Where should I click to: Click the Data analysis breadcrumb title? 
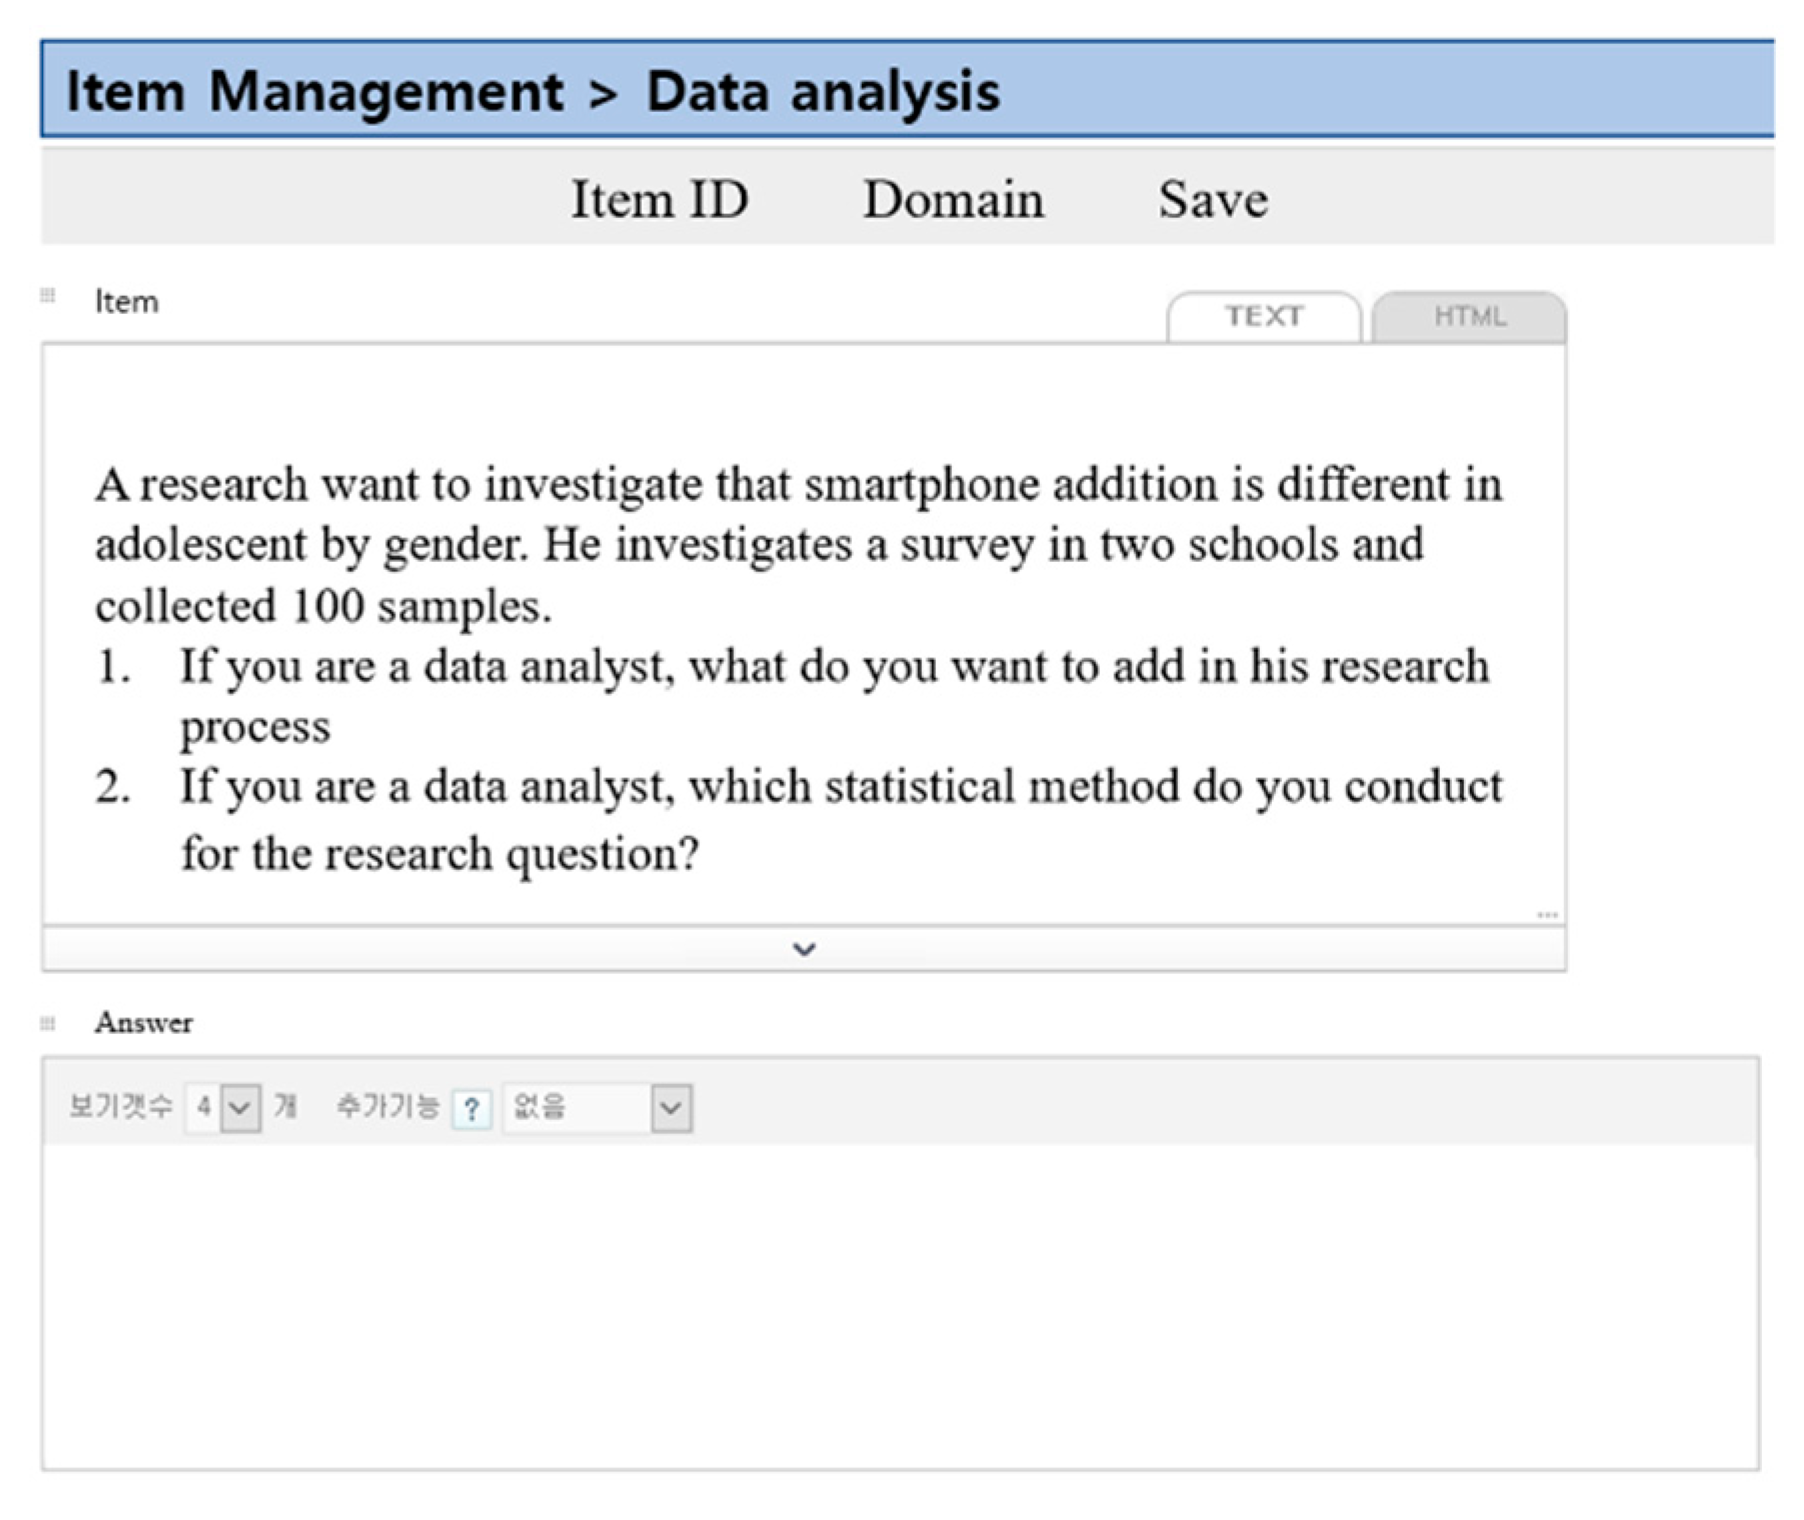(822, 91)
